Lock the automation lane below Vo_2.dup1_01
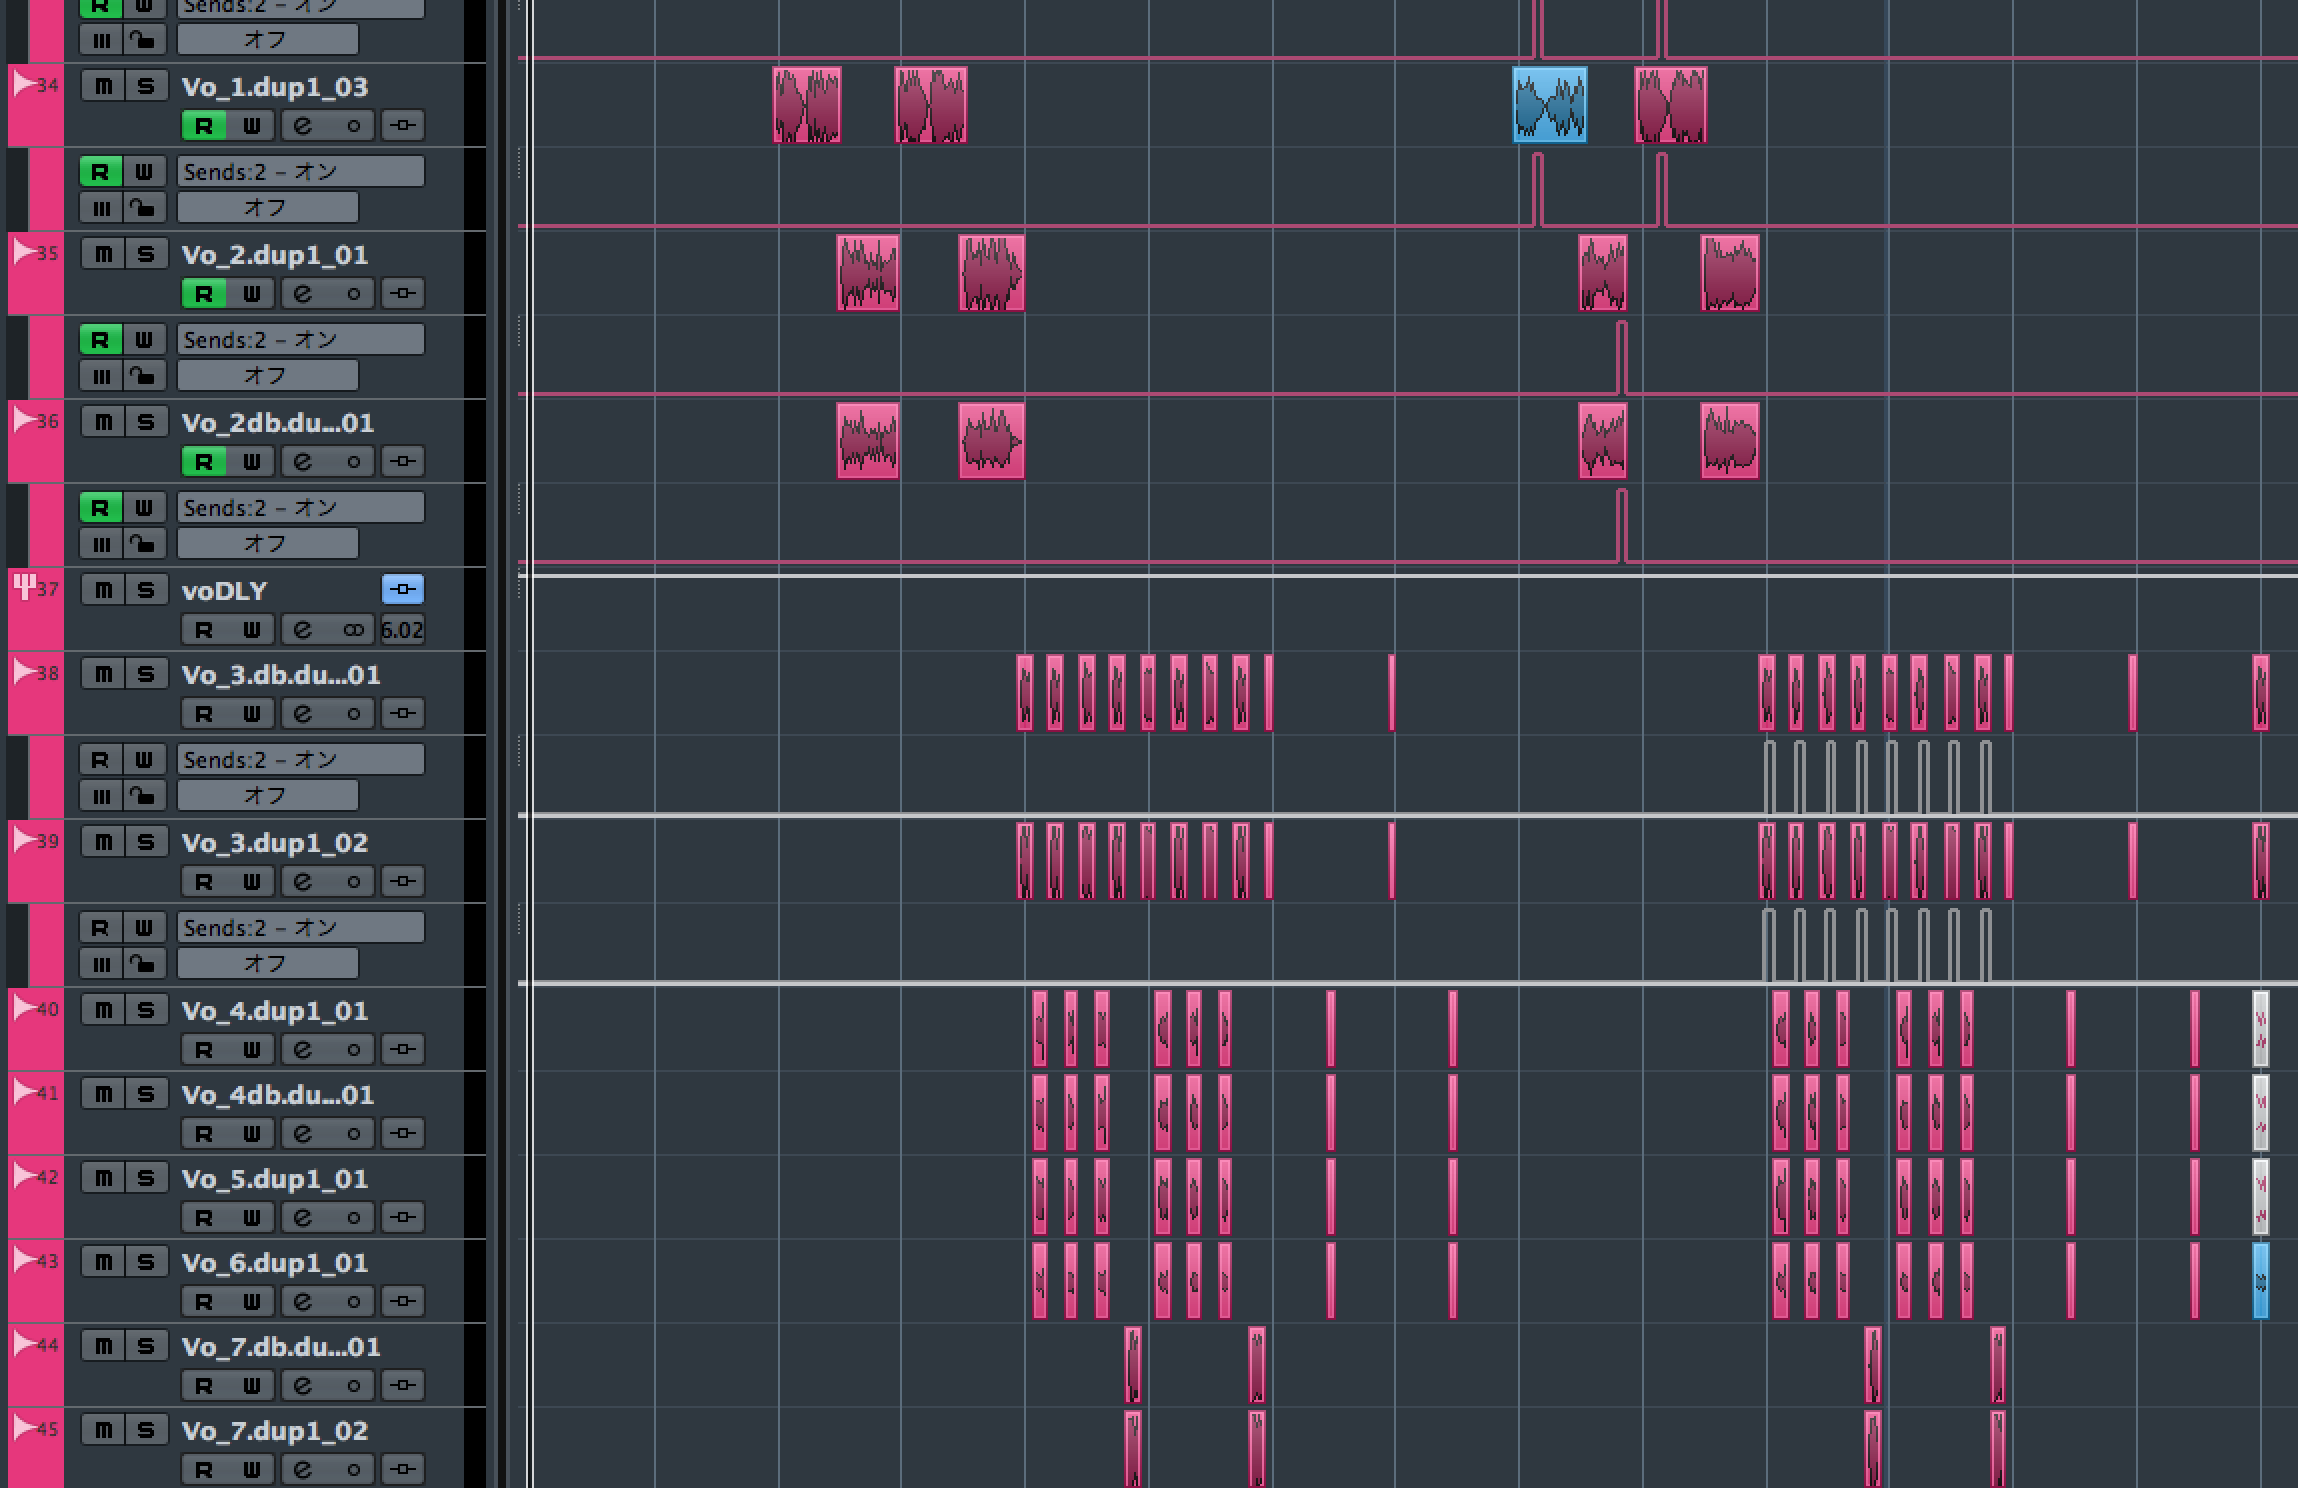The height and width of the screenshot is (1488, 2298). (x=144, y=376)
